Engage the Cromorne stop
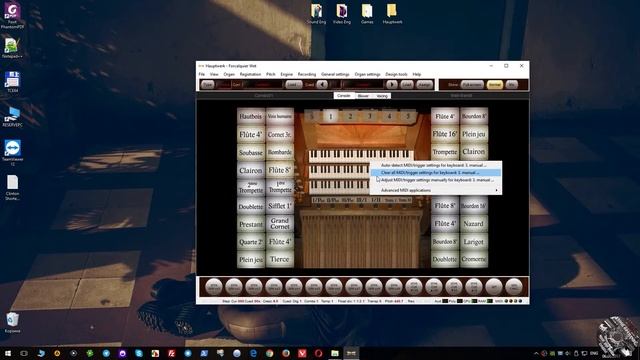Viewport: 640px width, 360px height. tap(473, 260)
